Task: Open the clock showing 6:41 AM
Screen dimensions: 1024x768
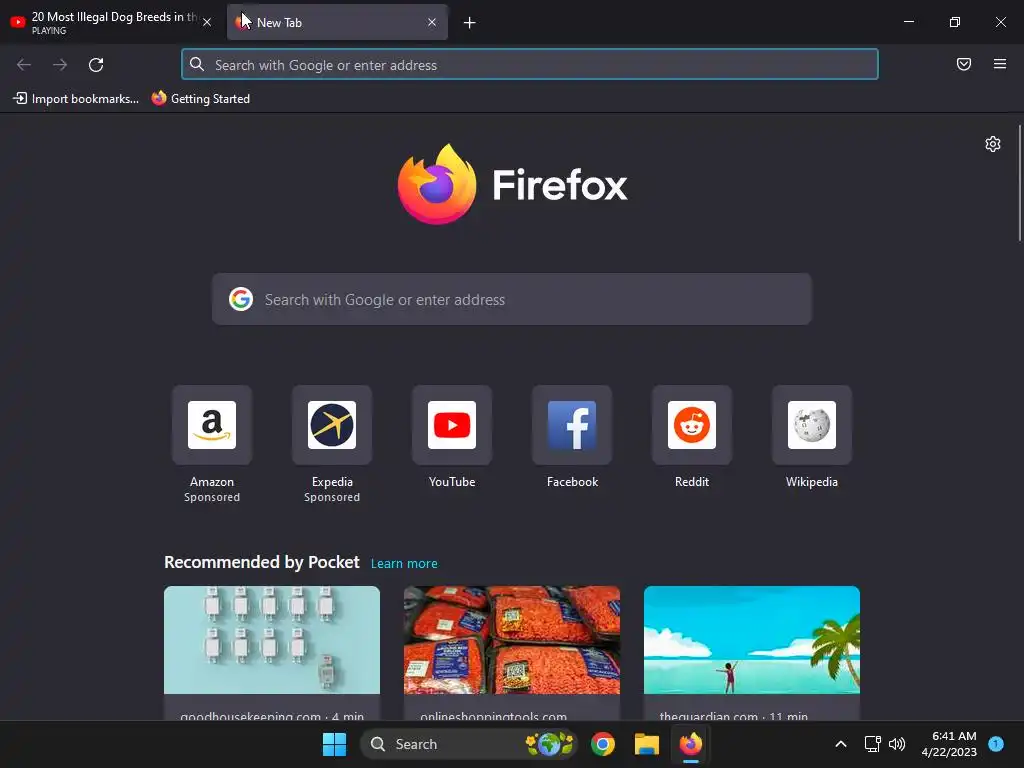Action: click(949, 744)
